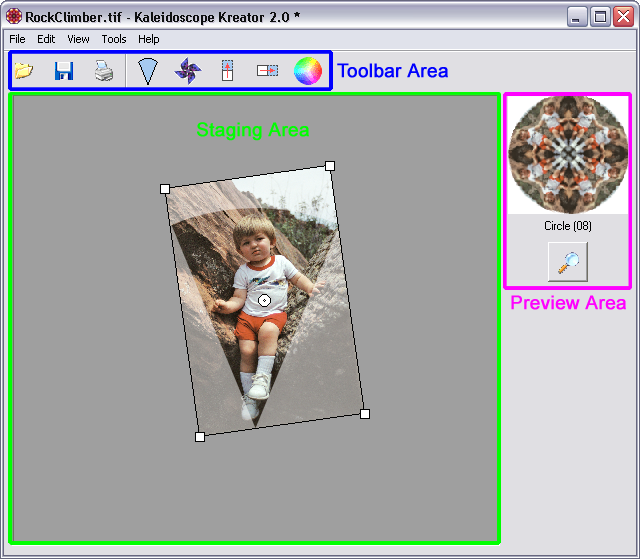Click the magnifying glass preview button
640x559 pixels.
[x=568, y=262]
